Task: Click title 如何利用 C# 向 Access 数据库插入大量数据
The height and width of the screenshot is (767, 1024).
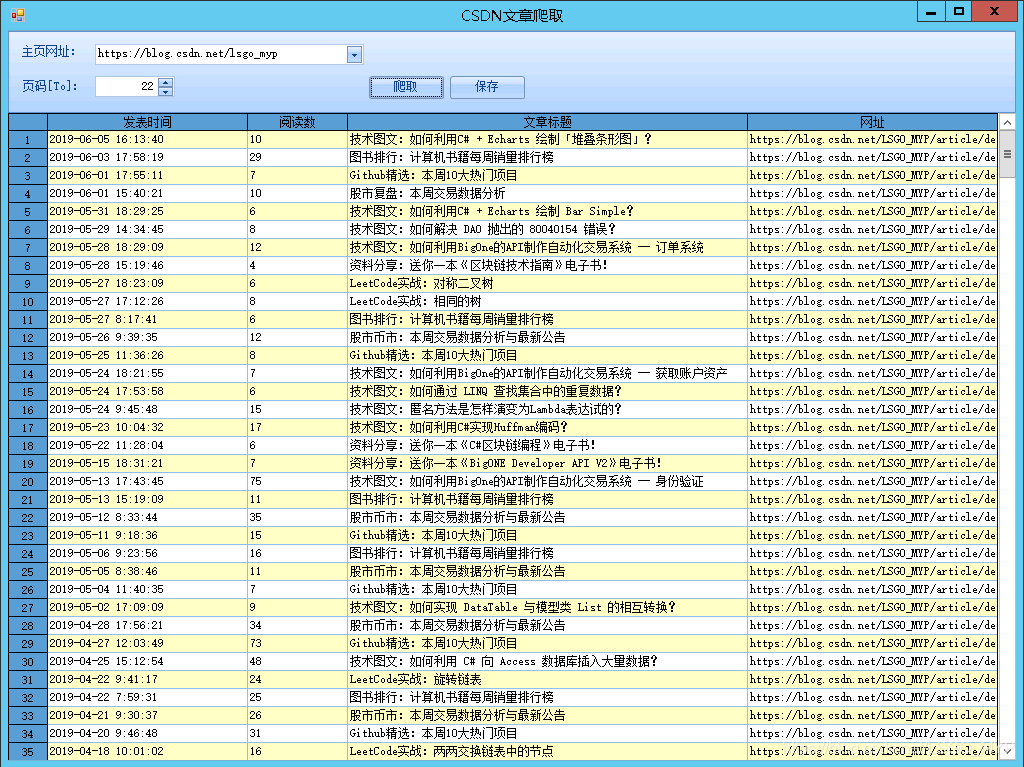Action: [x=547, y=661]
